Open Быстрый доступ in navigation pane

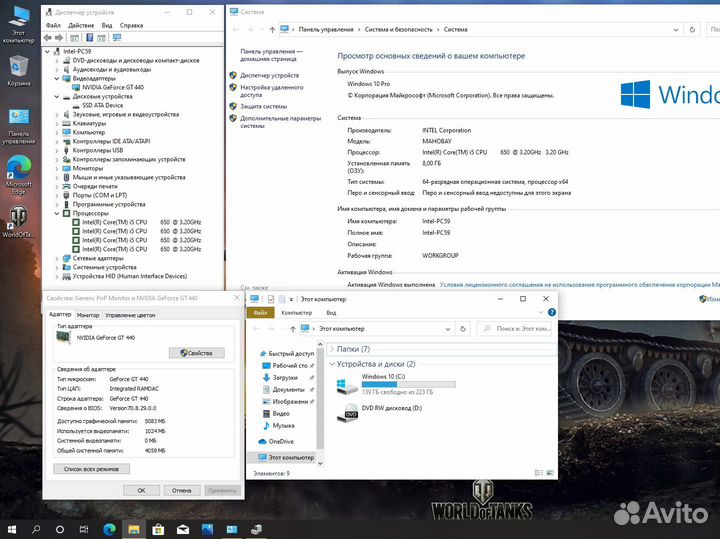click(287, 354)
